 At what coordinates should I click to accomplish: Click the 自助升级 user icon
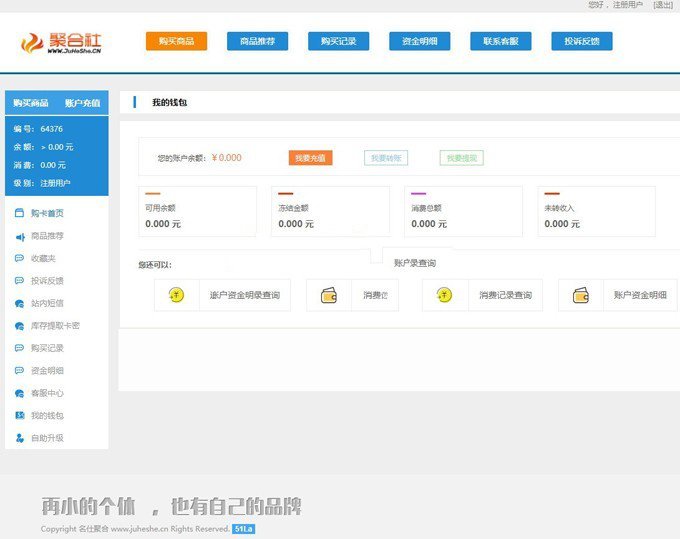(x=20, y=438)
